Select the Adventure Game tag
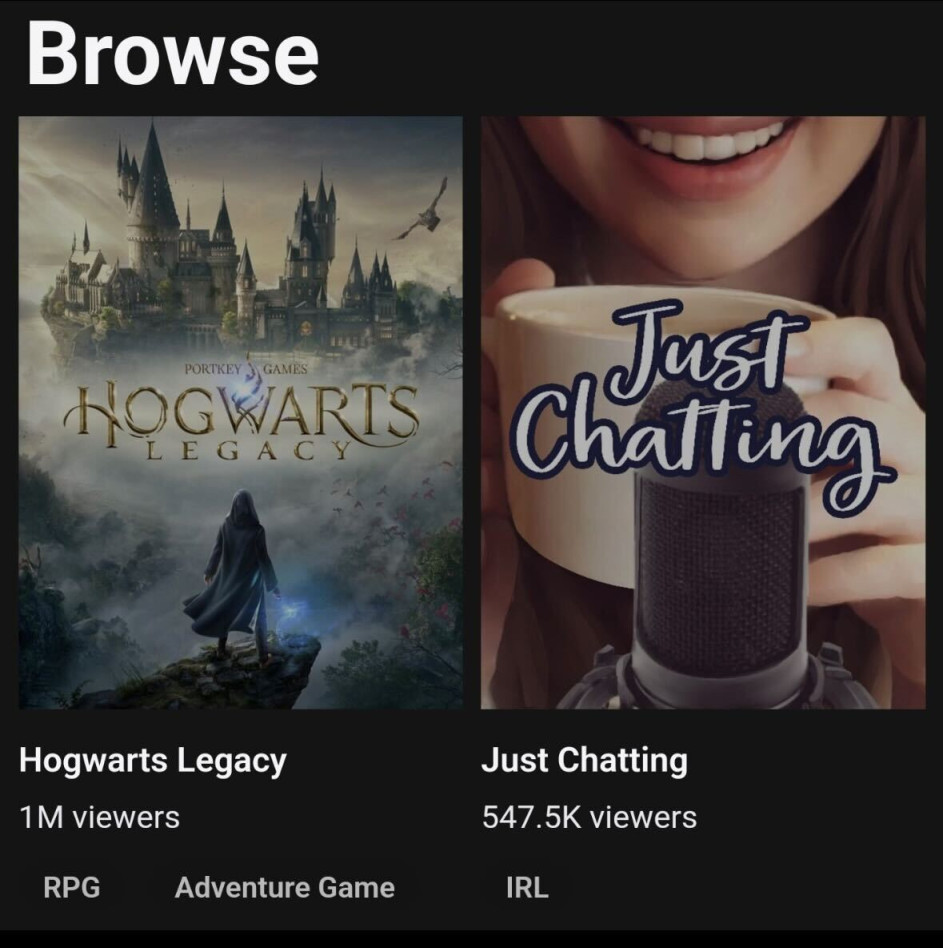Image resolution: width=943 pixels, height=948 pixels. (285, 888)
